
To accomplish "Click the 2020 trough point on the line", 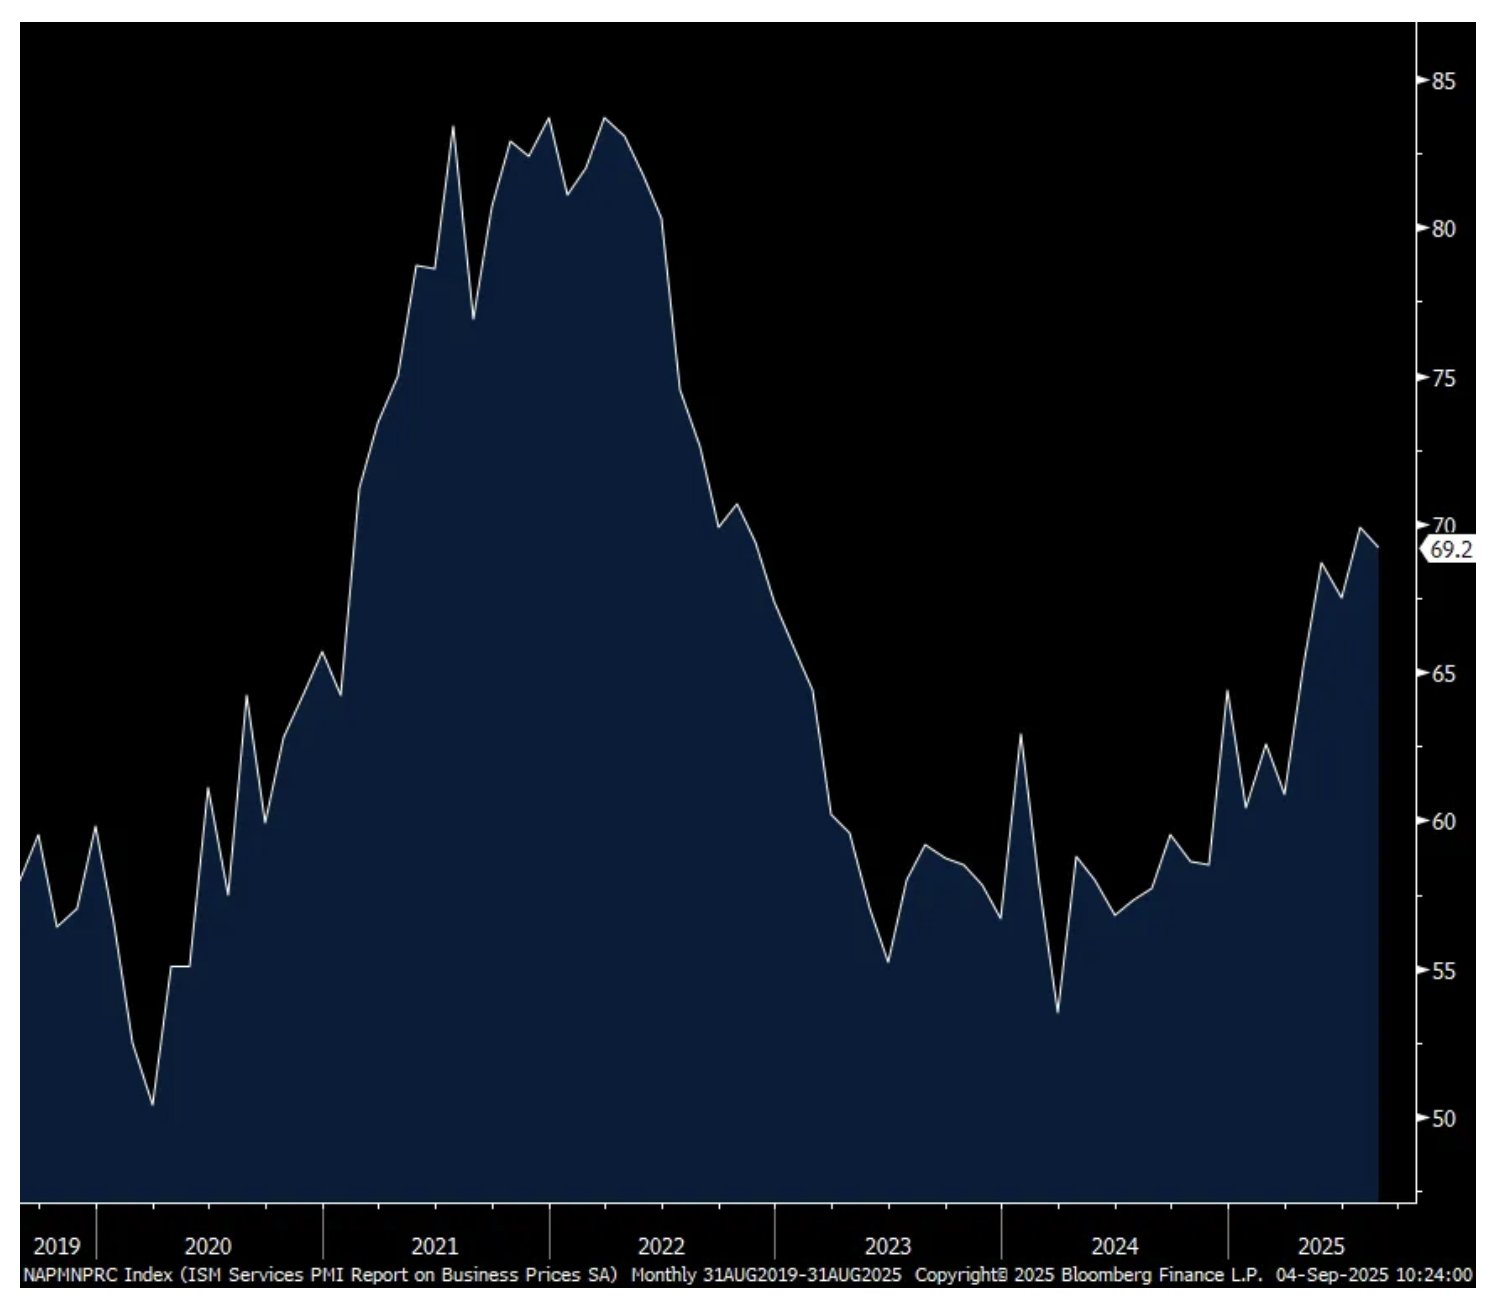I will 152,1104.
